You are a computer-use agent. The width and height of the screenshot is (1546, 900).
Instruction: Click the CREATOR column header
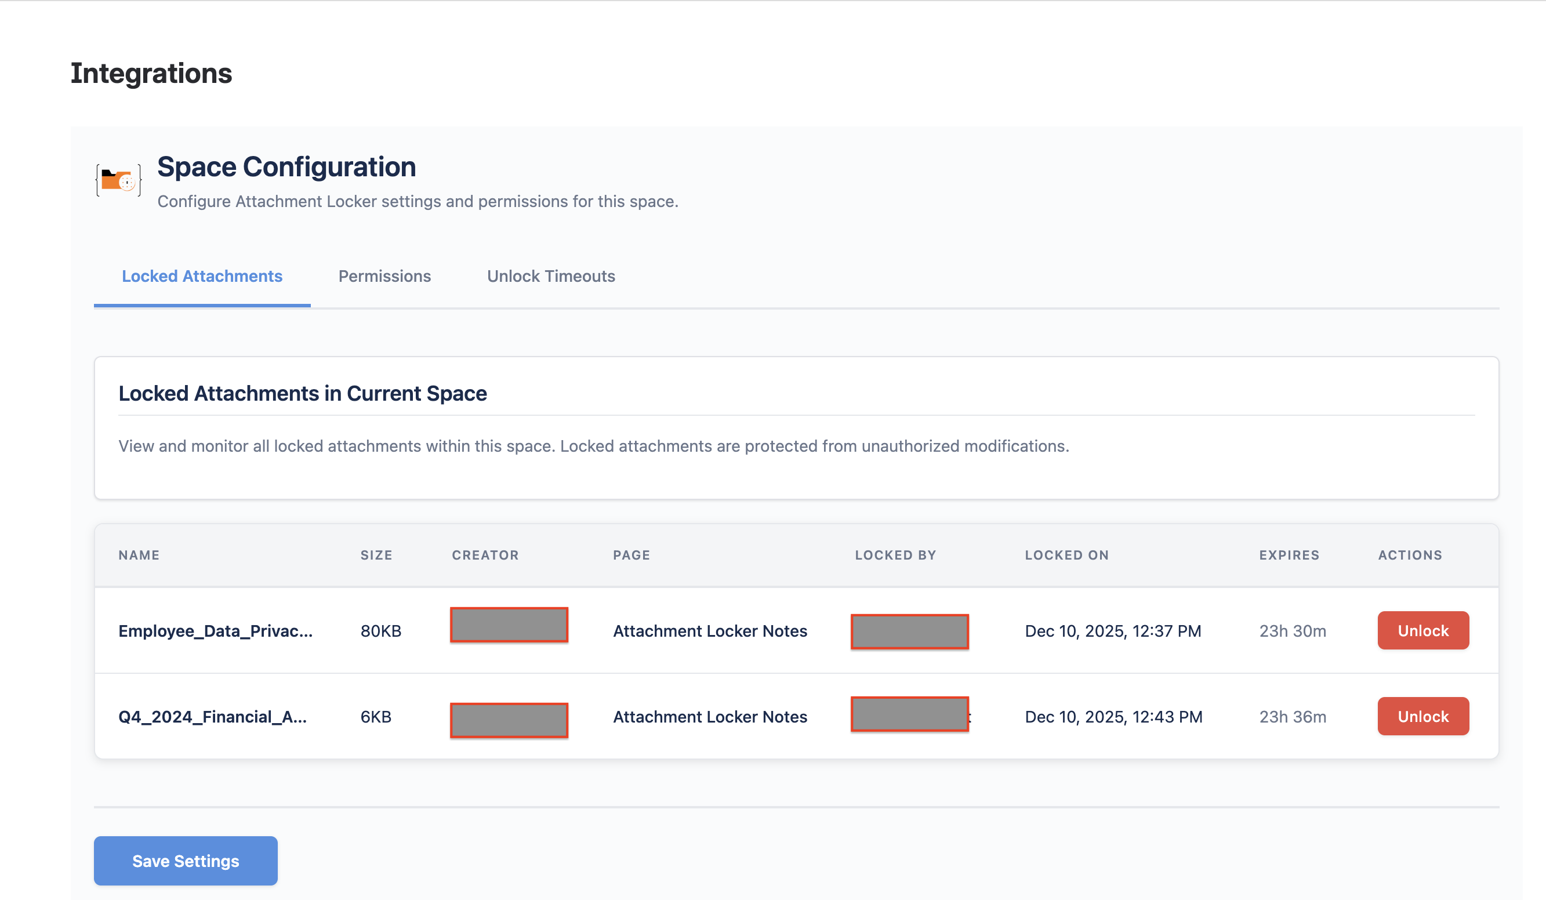[485, 555]
